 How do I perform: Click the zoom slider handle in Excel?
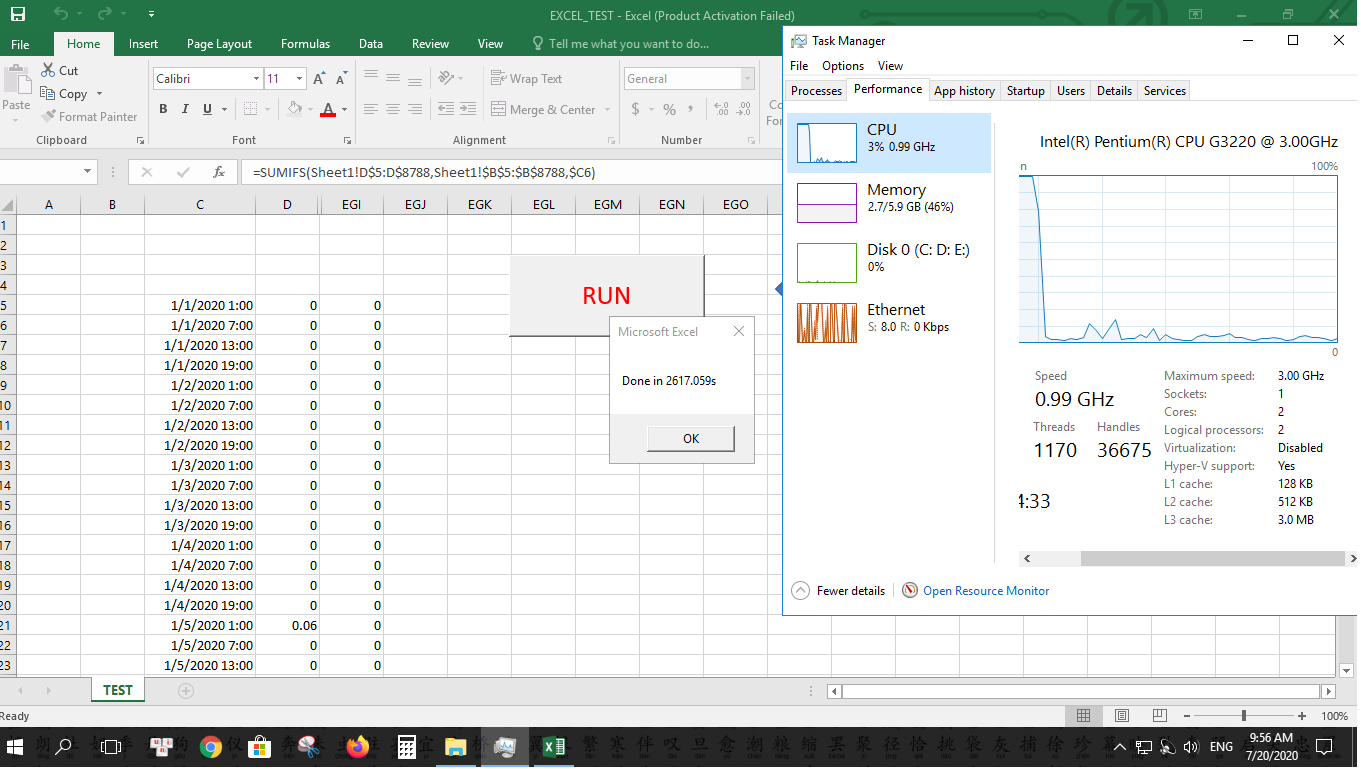[x=1243, y=716]
